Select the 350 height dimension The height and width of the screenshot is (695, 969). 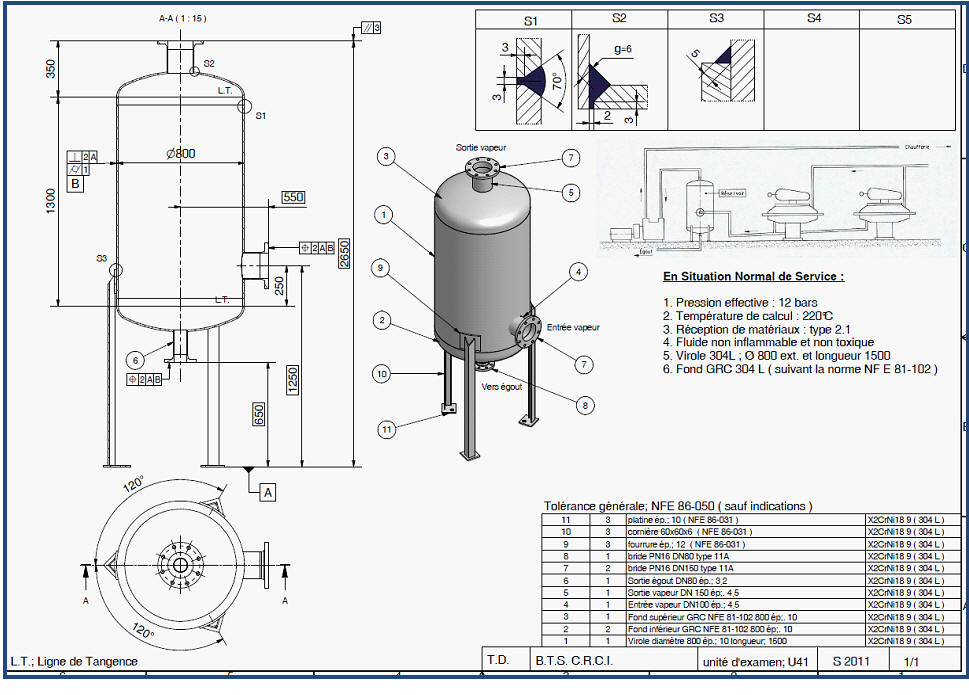[51, 69]
